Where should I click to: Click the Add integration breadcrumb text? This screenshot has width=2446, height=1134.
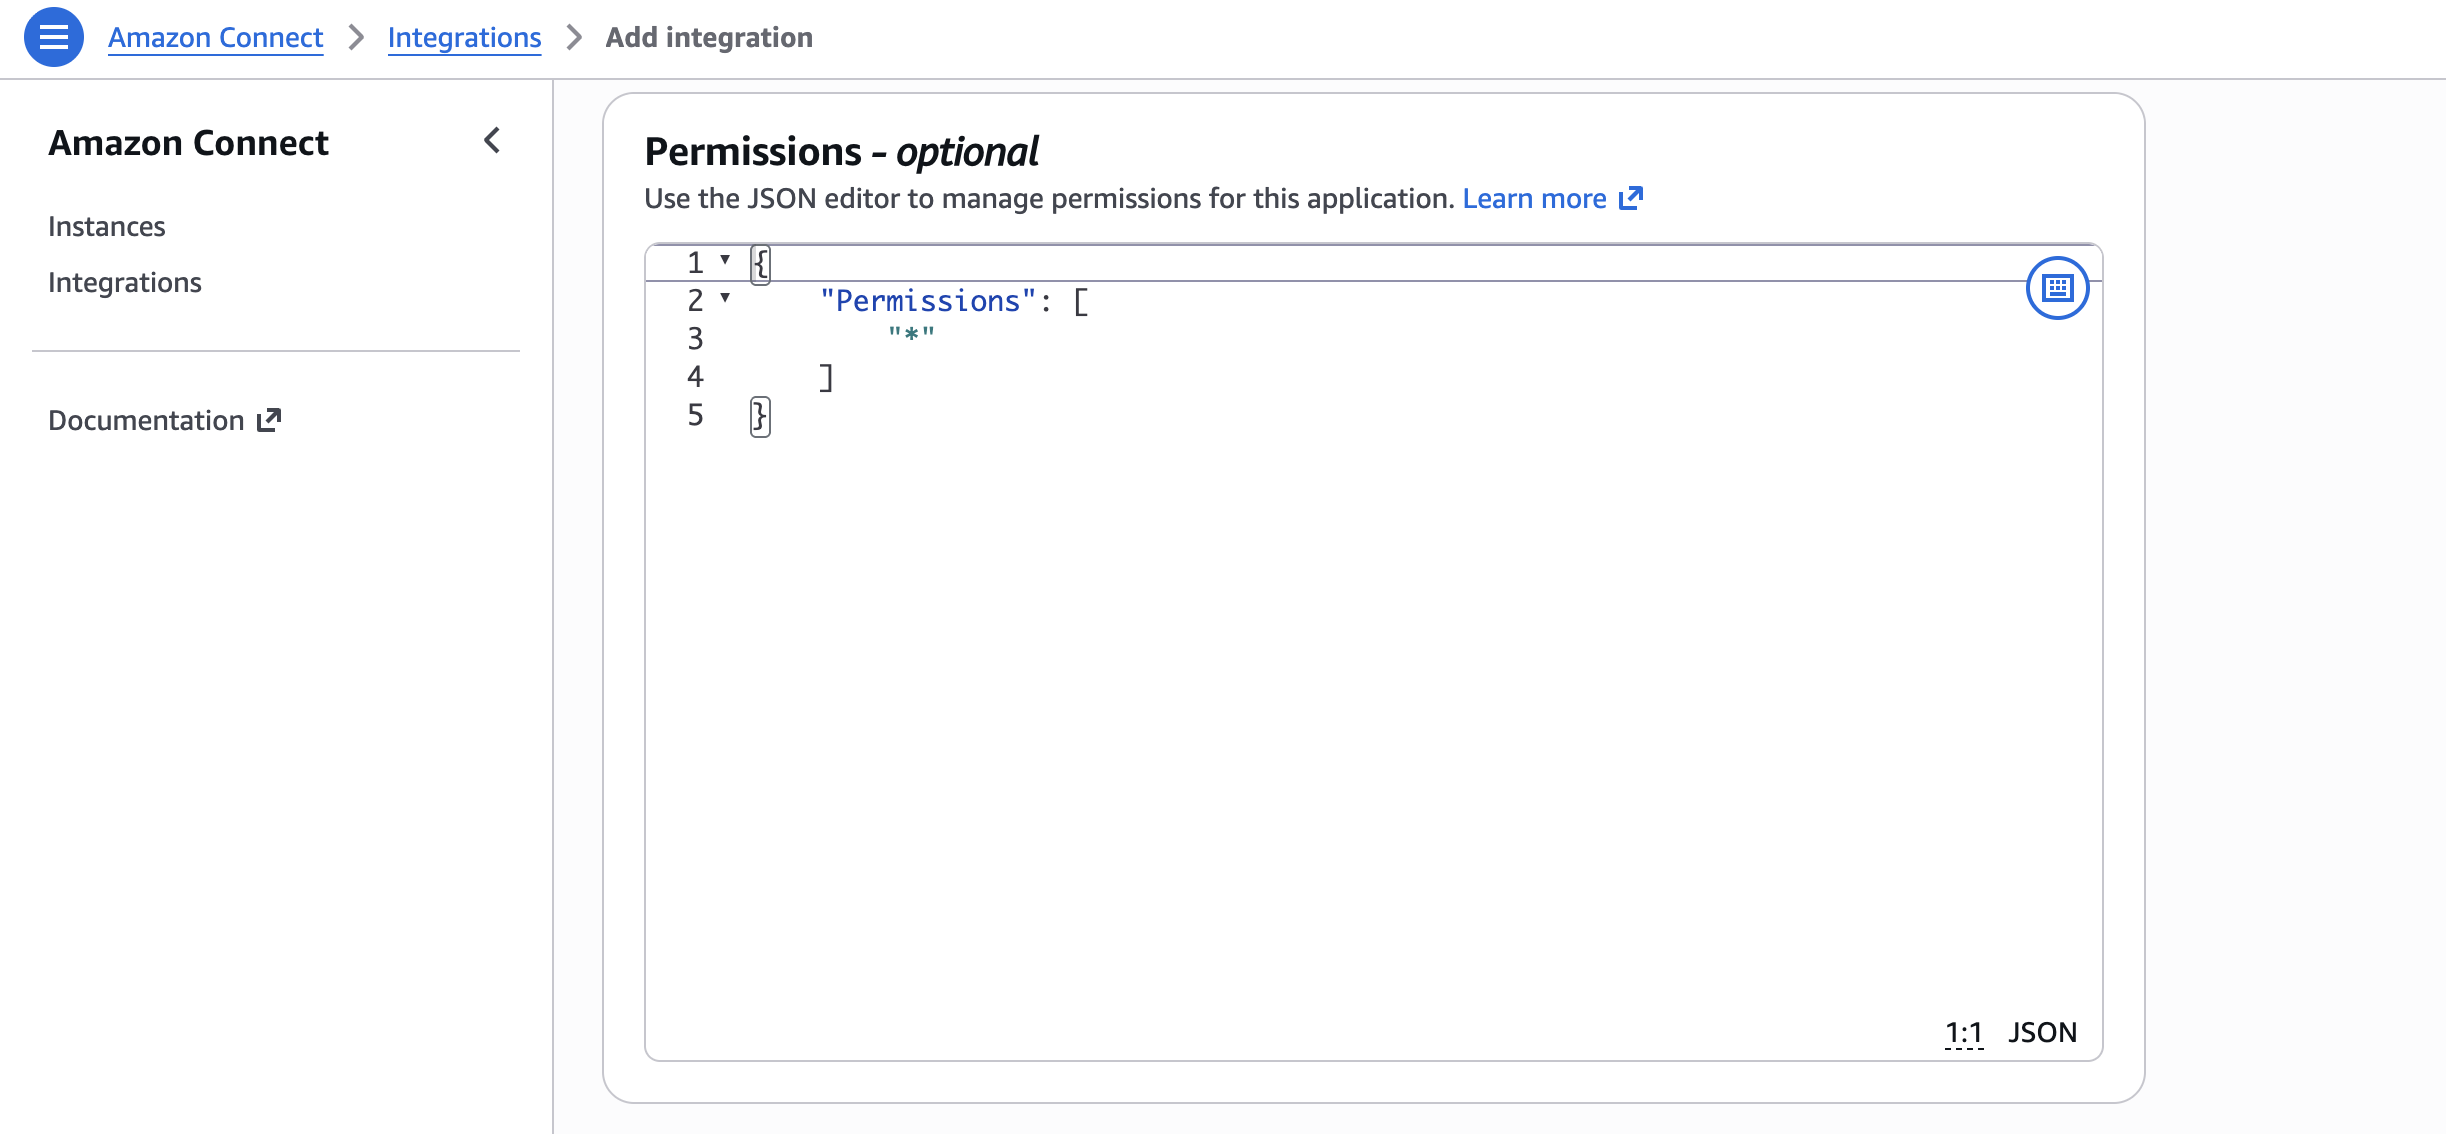[709, 37]
